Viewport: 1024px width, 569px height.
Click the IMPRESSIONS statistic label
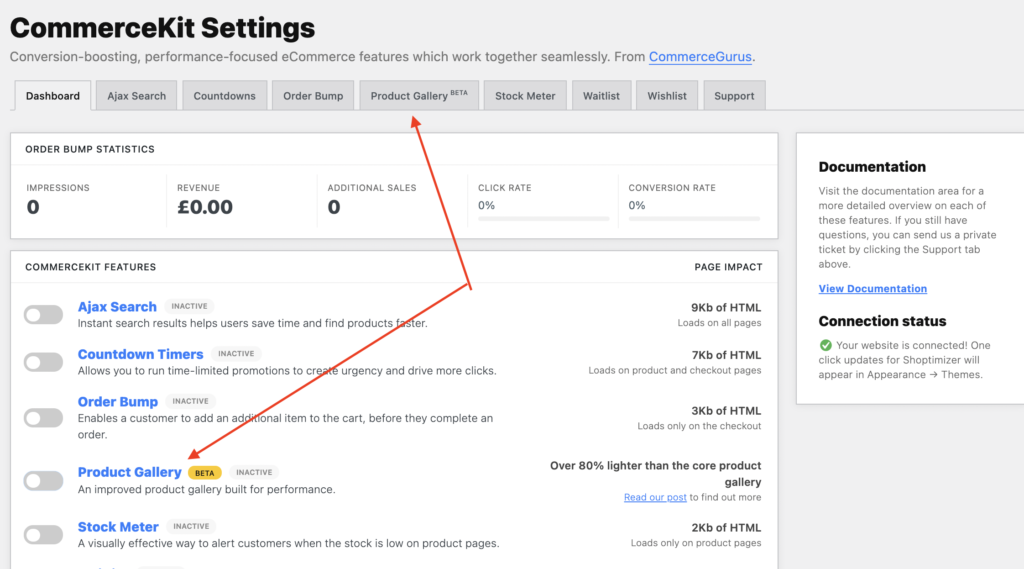[x=58, y=187]
